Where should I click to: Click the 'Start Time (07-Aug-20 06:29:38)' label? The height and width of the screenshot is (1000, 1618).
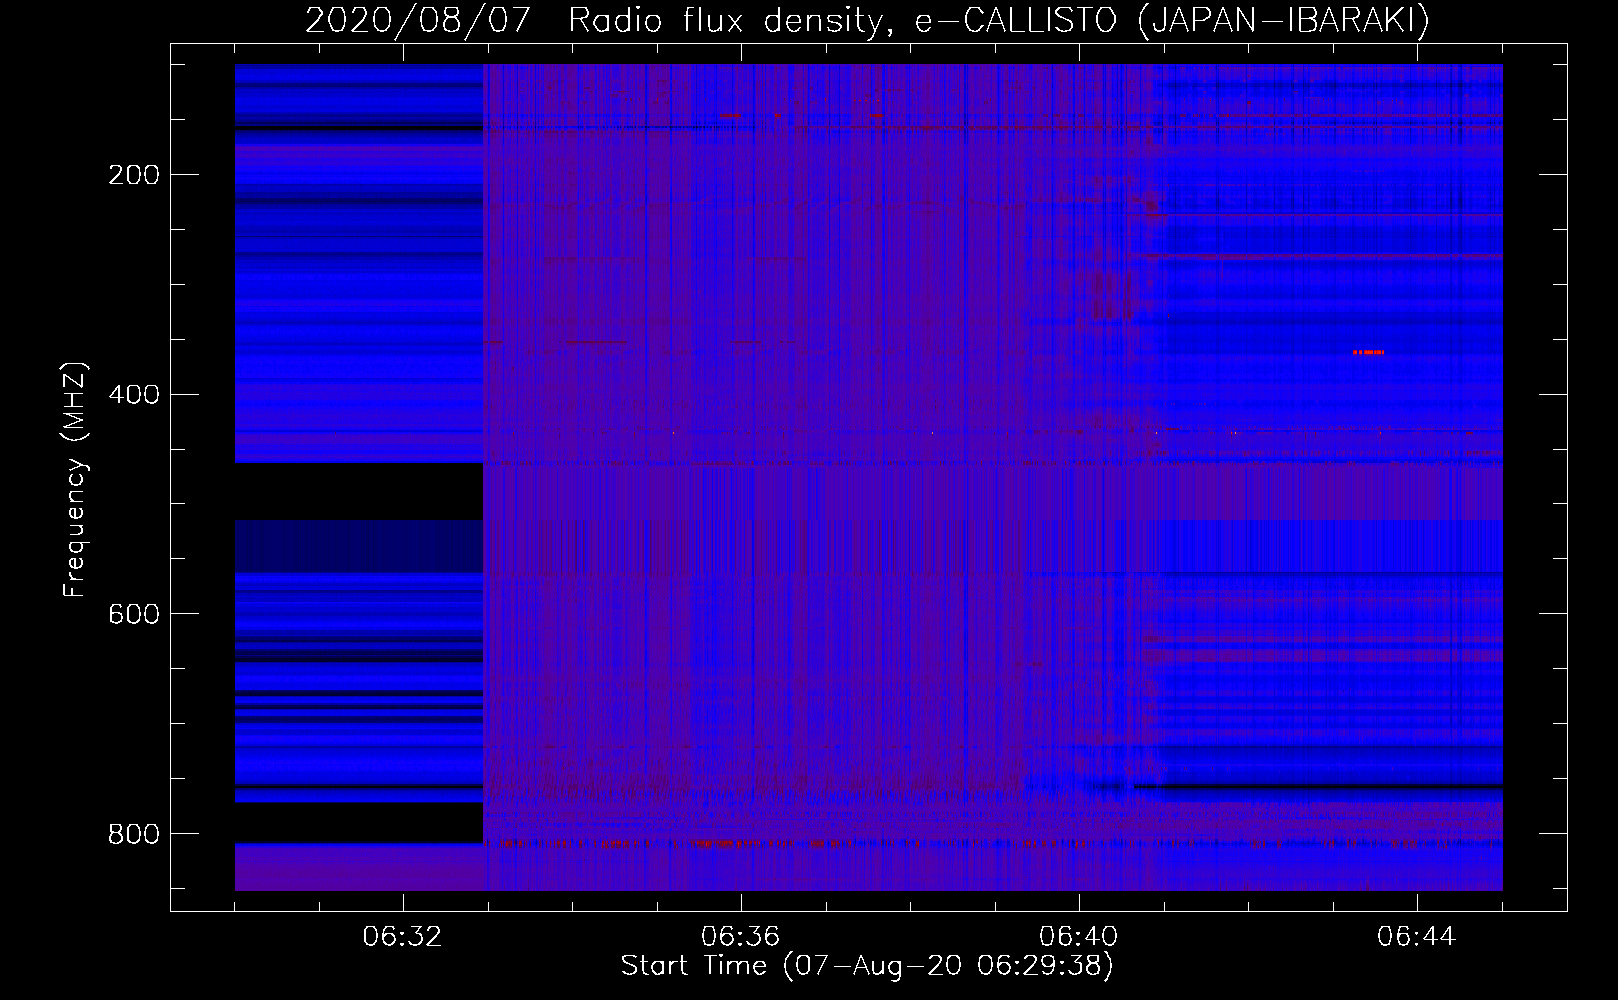[867, 965]
